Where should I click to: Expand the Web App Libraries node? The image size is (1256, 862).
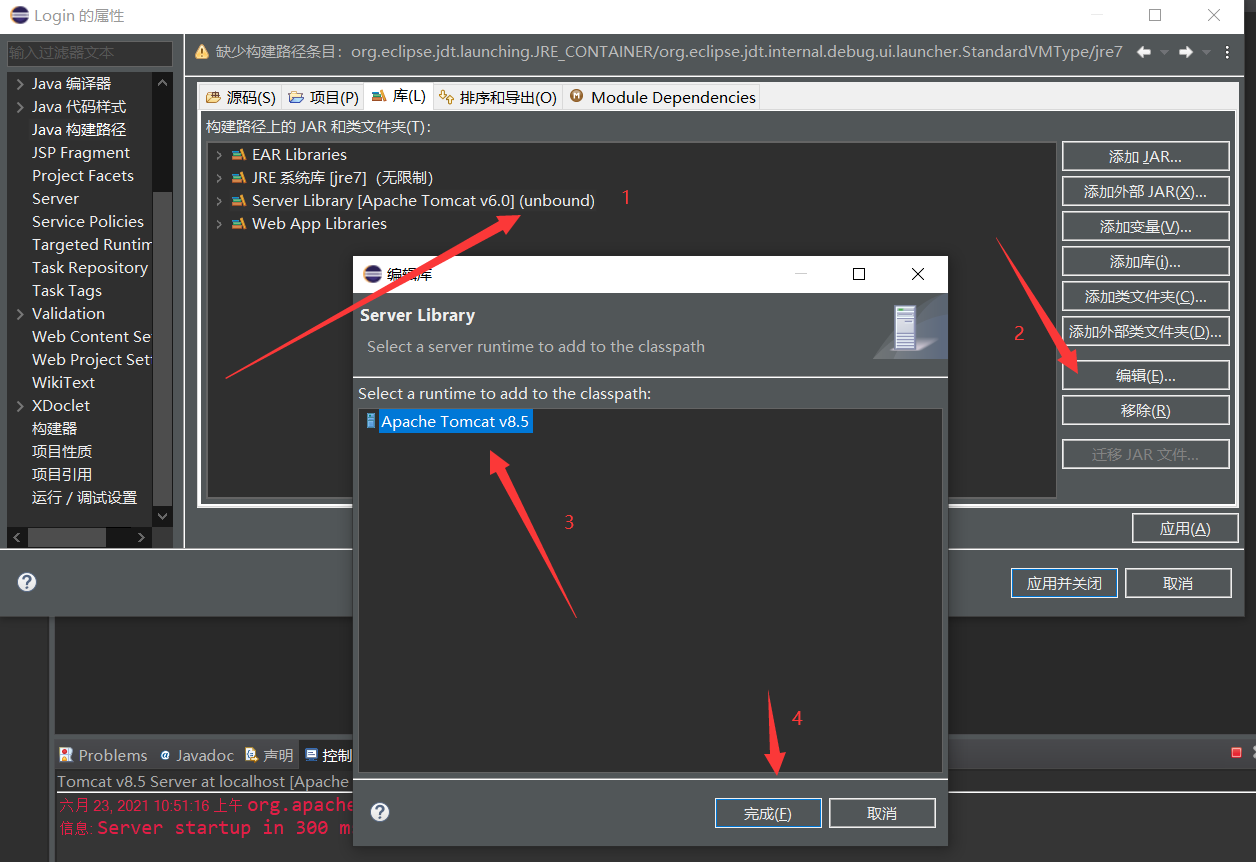[219, 224]
